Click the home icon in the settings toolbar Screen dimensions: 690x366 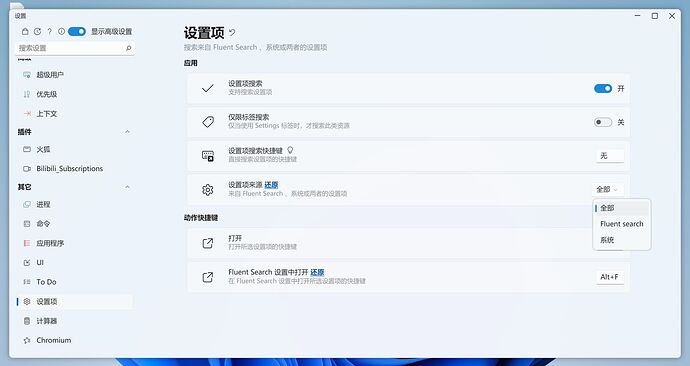point(25,32)
